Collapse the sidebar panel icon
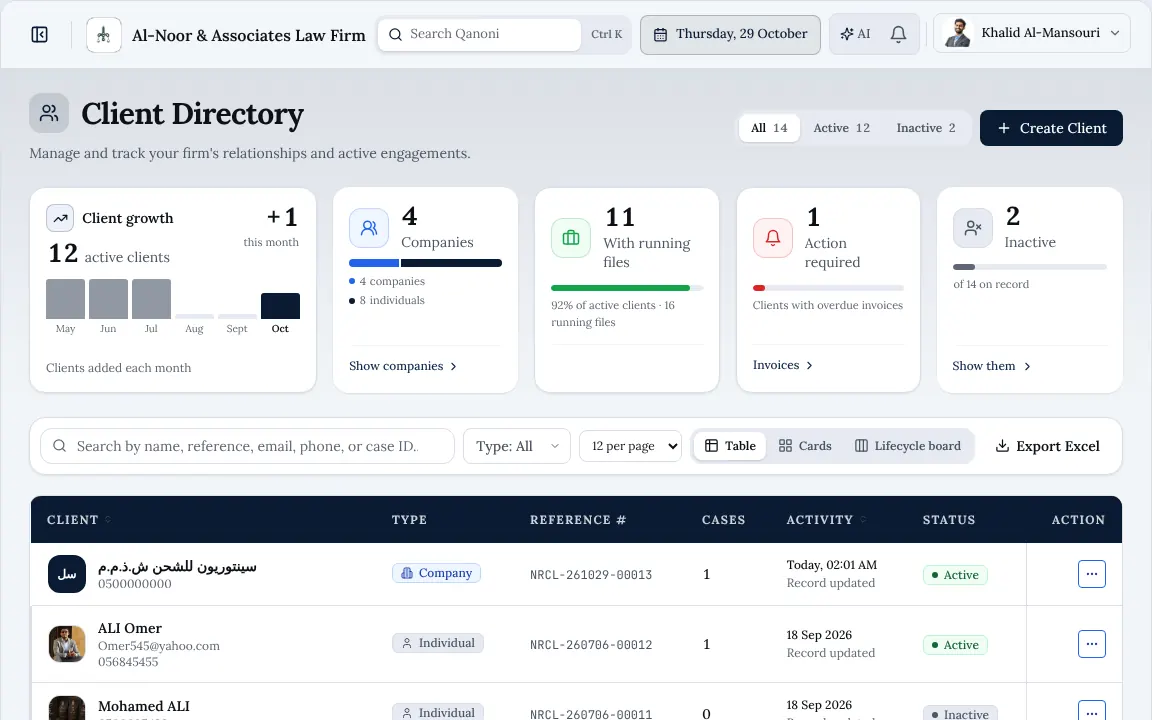This screenshot has width=1152, height=720. pyautogui.click(x=40, y=35)
